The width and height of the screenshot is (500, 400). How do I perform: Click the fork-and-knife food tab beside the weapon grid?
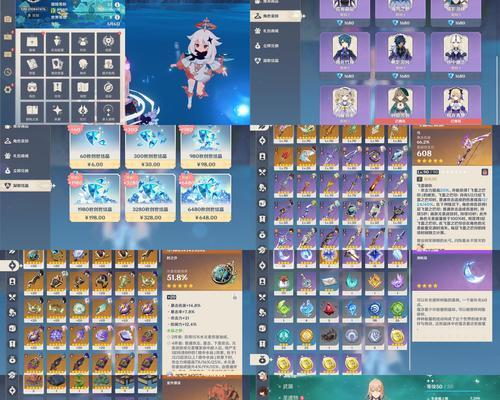[x=262, y=172]
